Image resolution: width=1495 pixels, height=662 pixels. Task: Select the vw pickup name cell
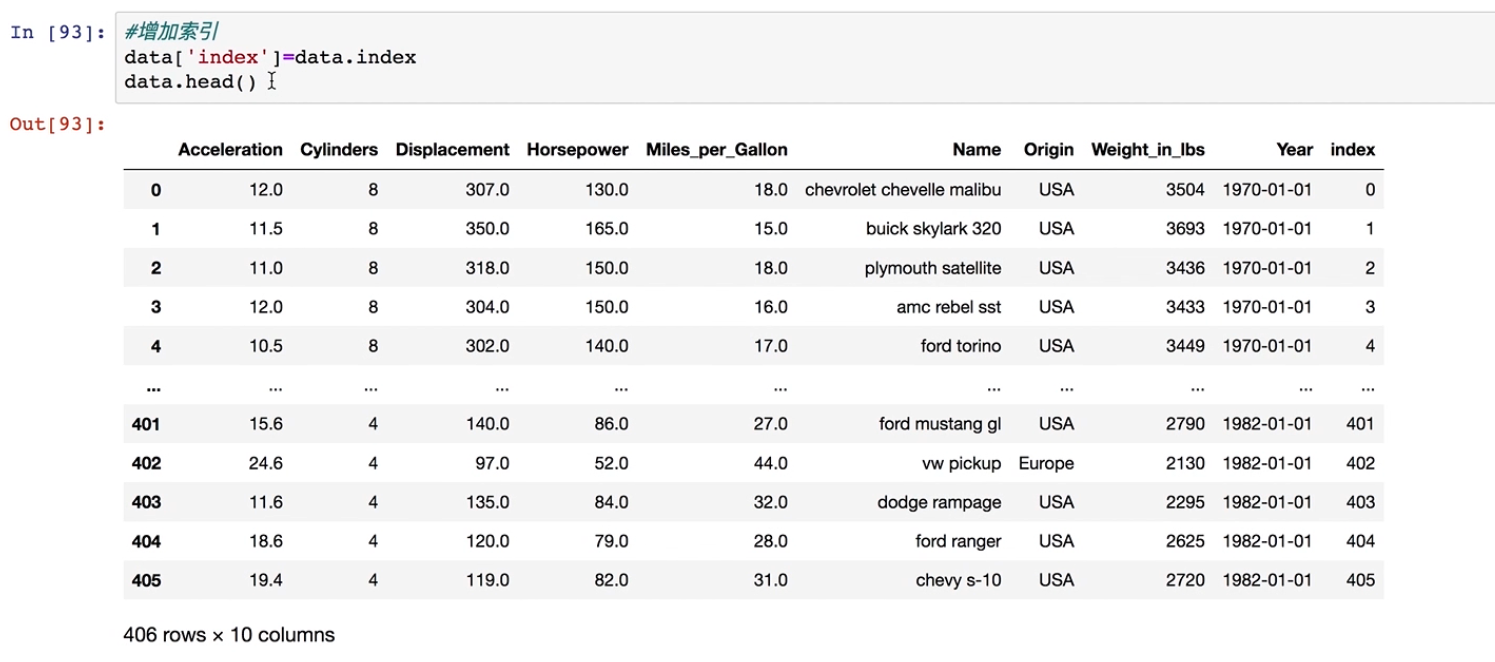point(961,464)
